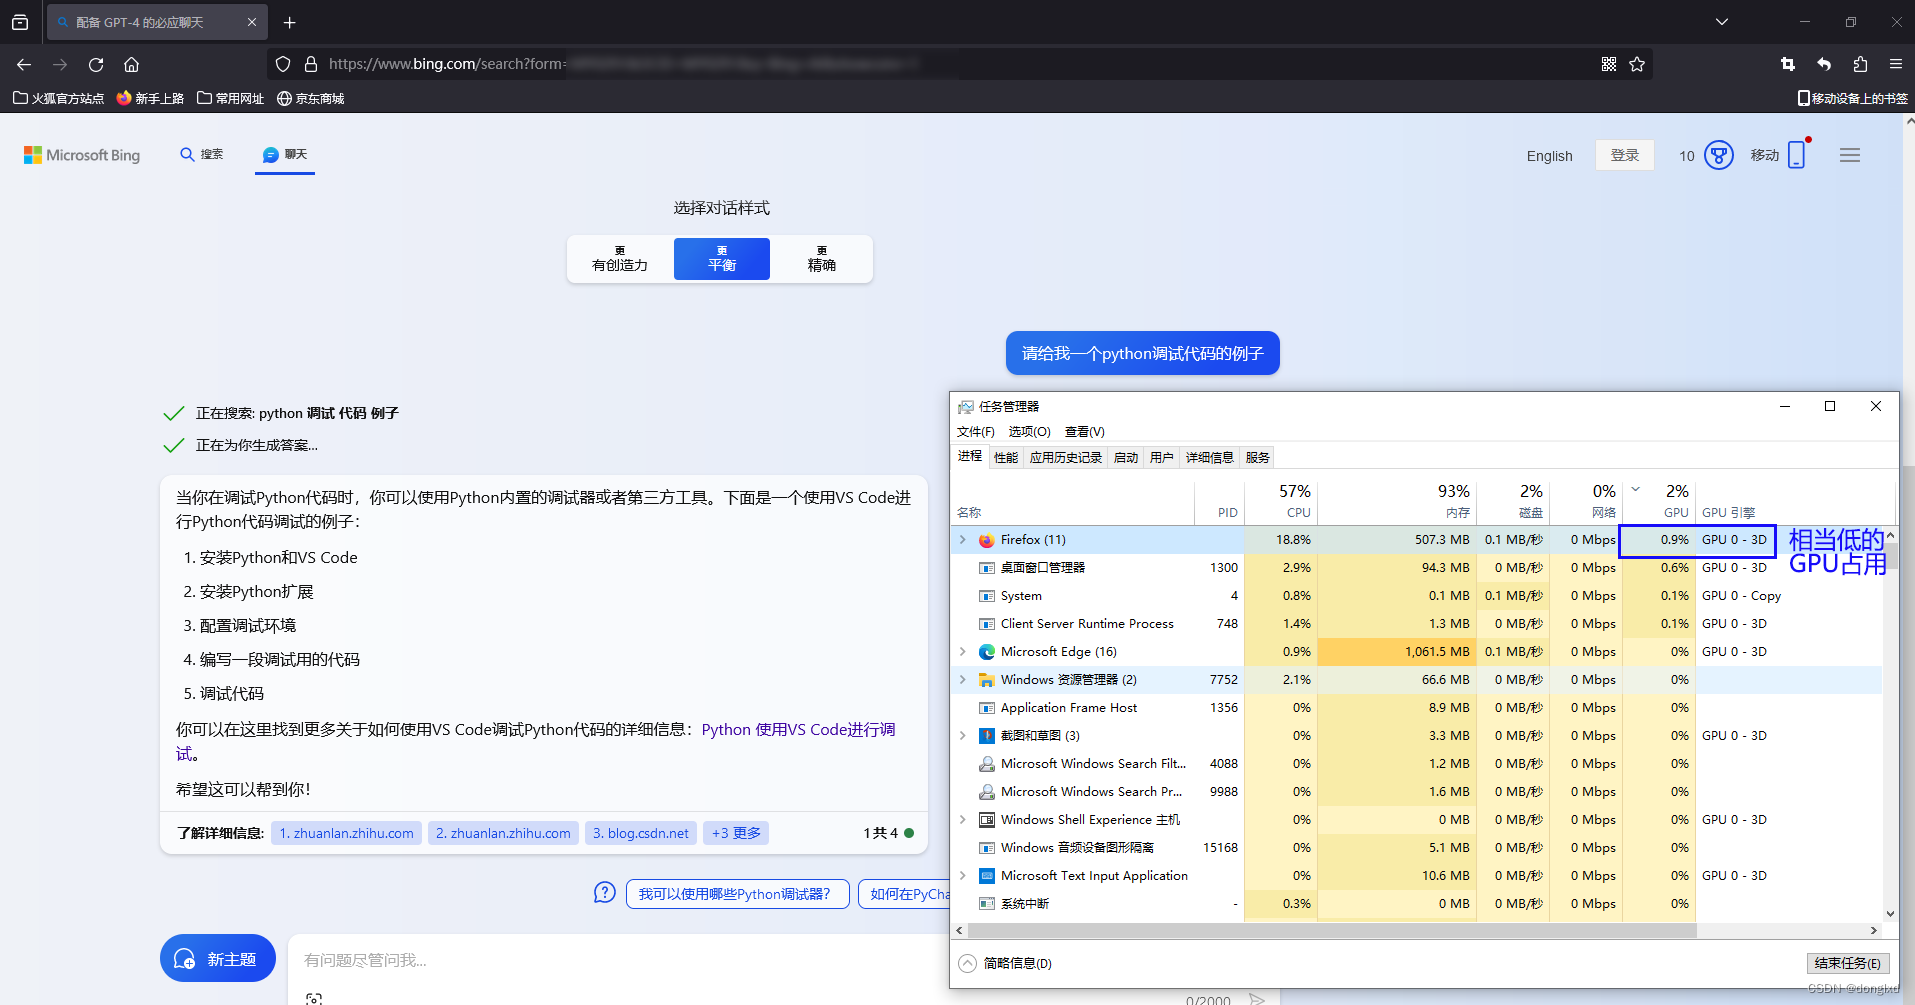The image size is (1915, 1005).
Task: Open Firefox extensions puzzle icon
Action: tap(1860, 64)
